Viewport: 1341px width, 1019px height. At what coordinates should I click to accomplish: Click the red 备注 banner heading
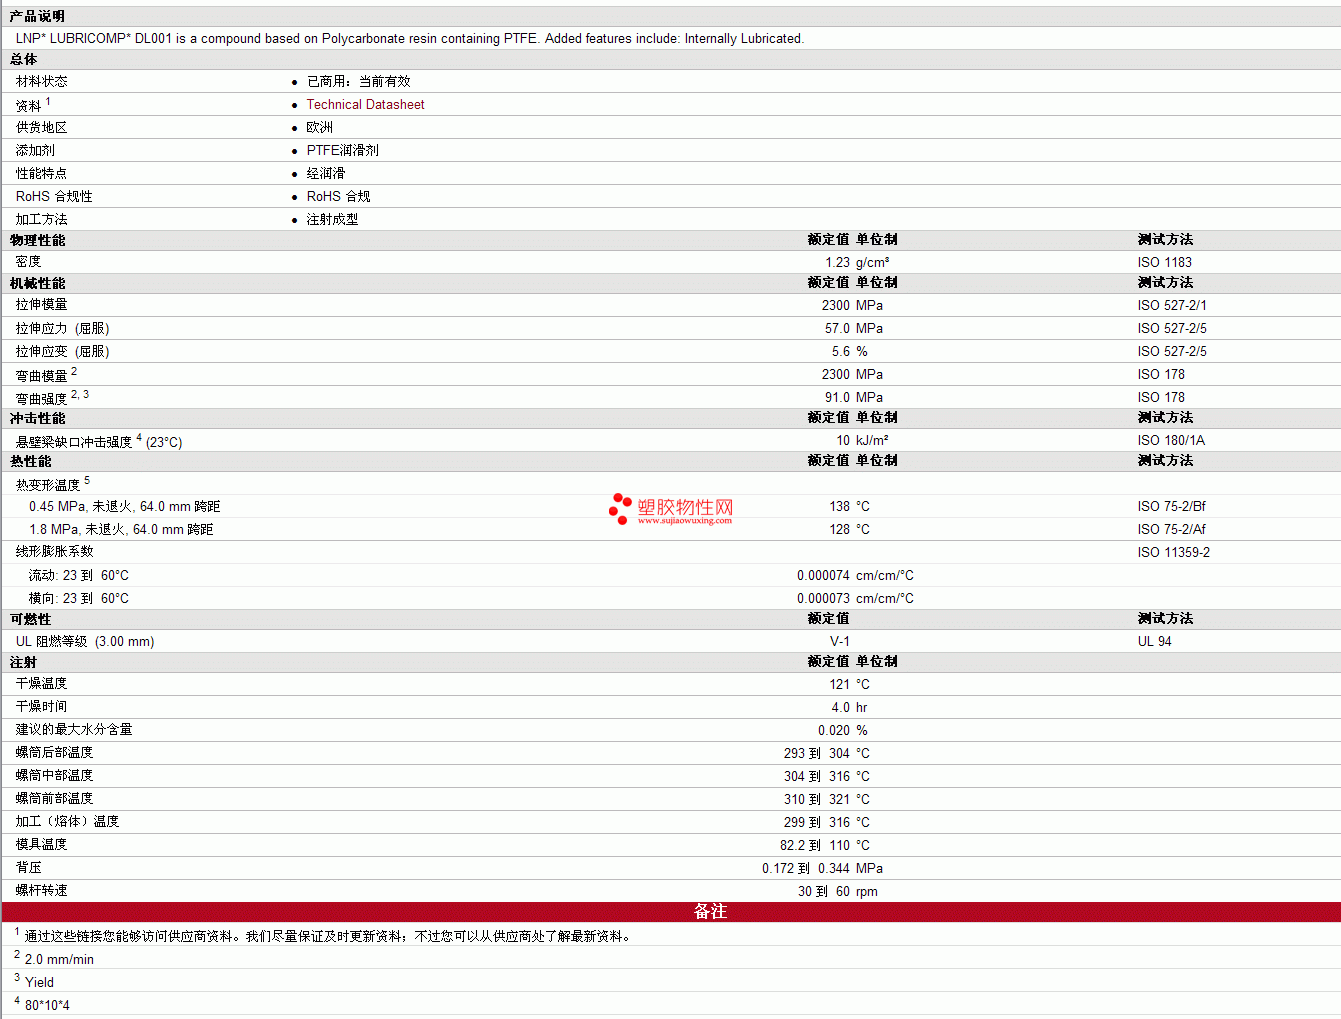(x=710, y=912)
